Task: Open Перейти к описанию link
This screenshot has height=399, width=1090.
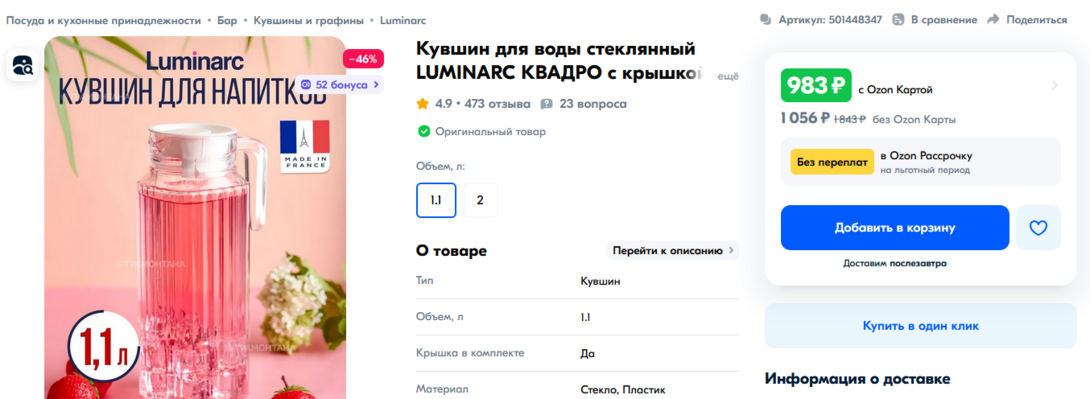Action: point(672,250)
